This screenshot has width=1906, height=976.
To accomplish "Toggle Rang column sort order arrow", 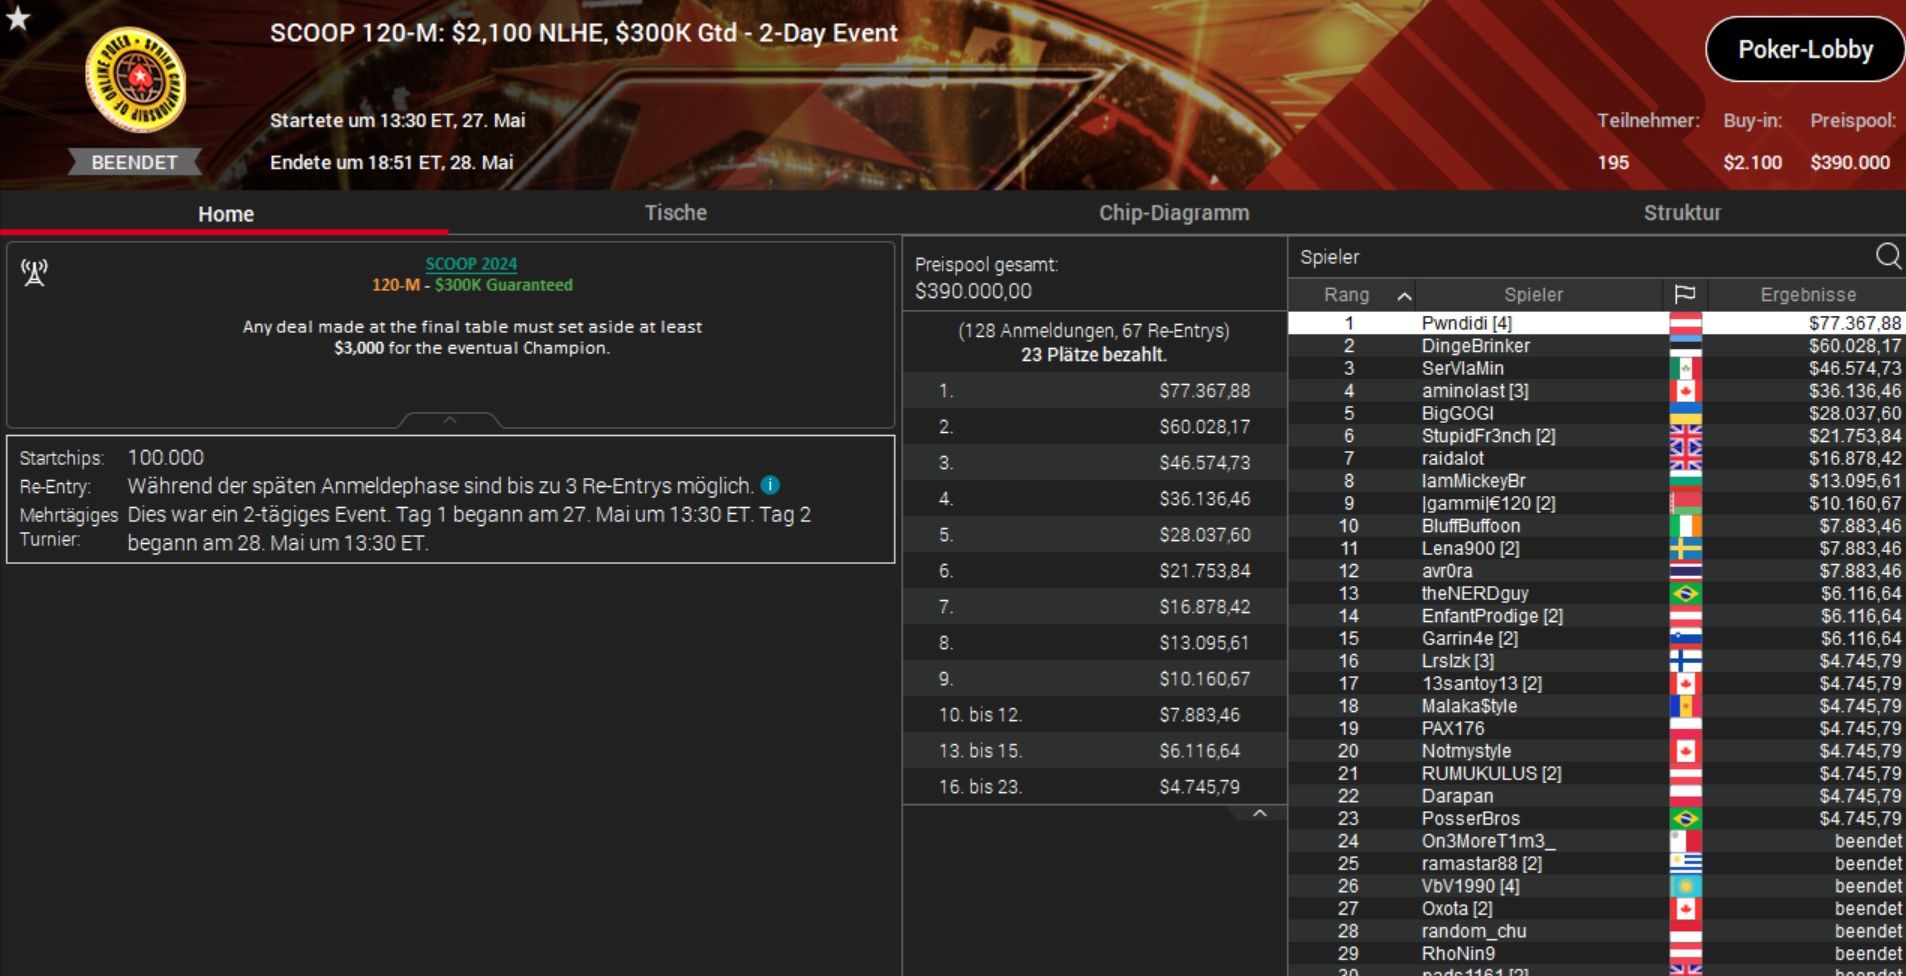I will (x=1404, y=296).
